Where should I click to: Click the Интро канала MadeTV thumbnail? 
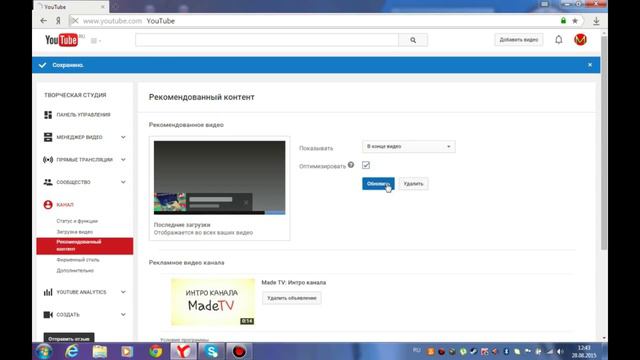[213, 302]
